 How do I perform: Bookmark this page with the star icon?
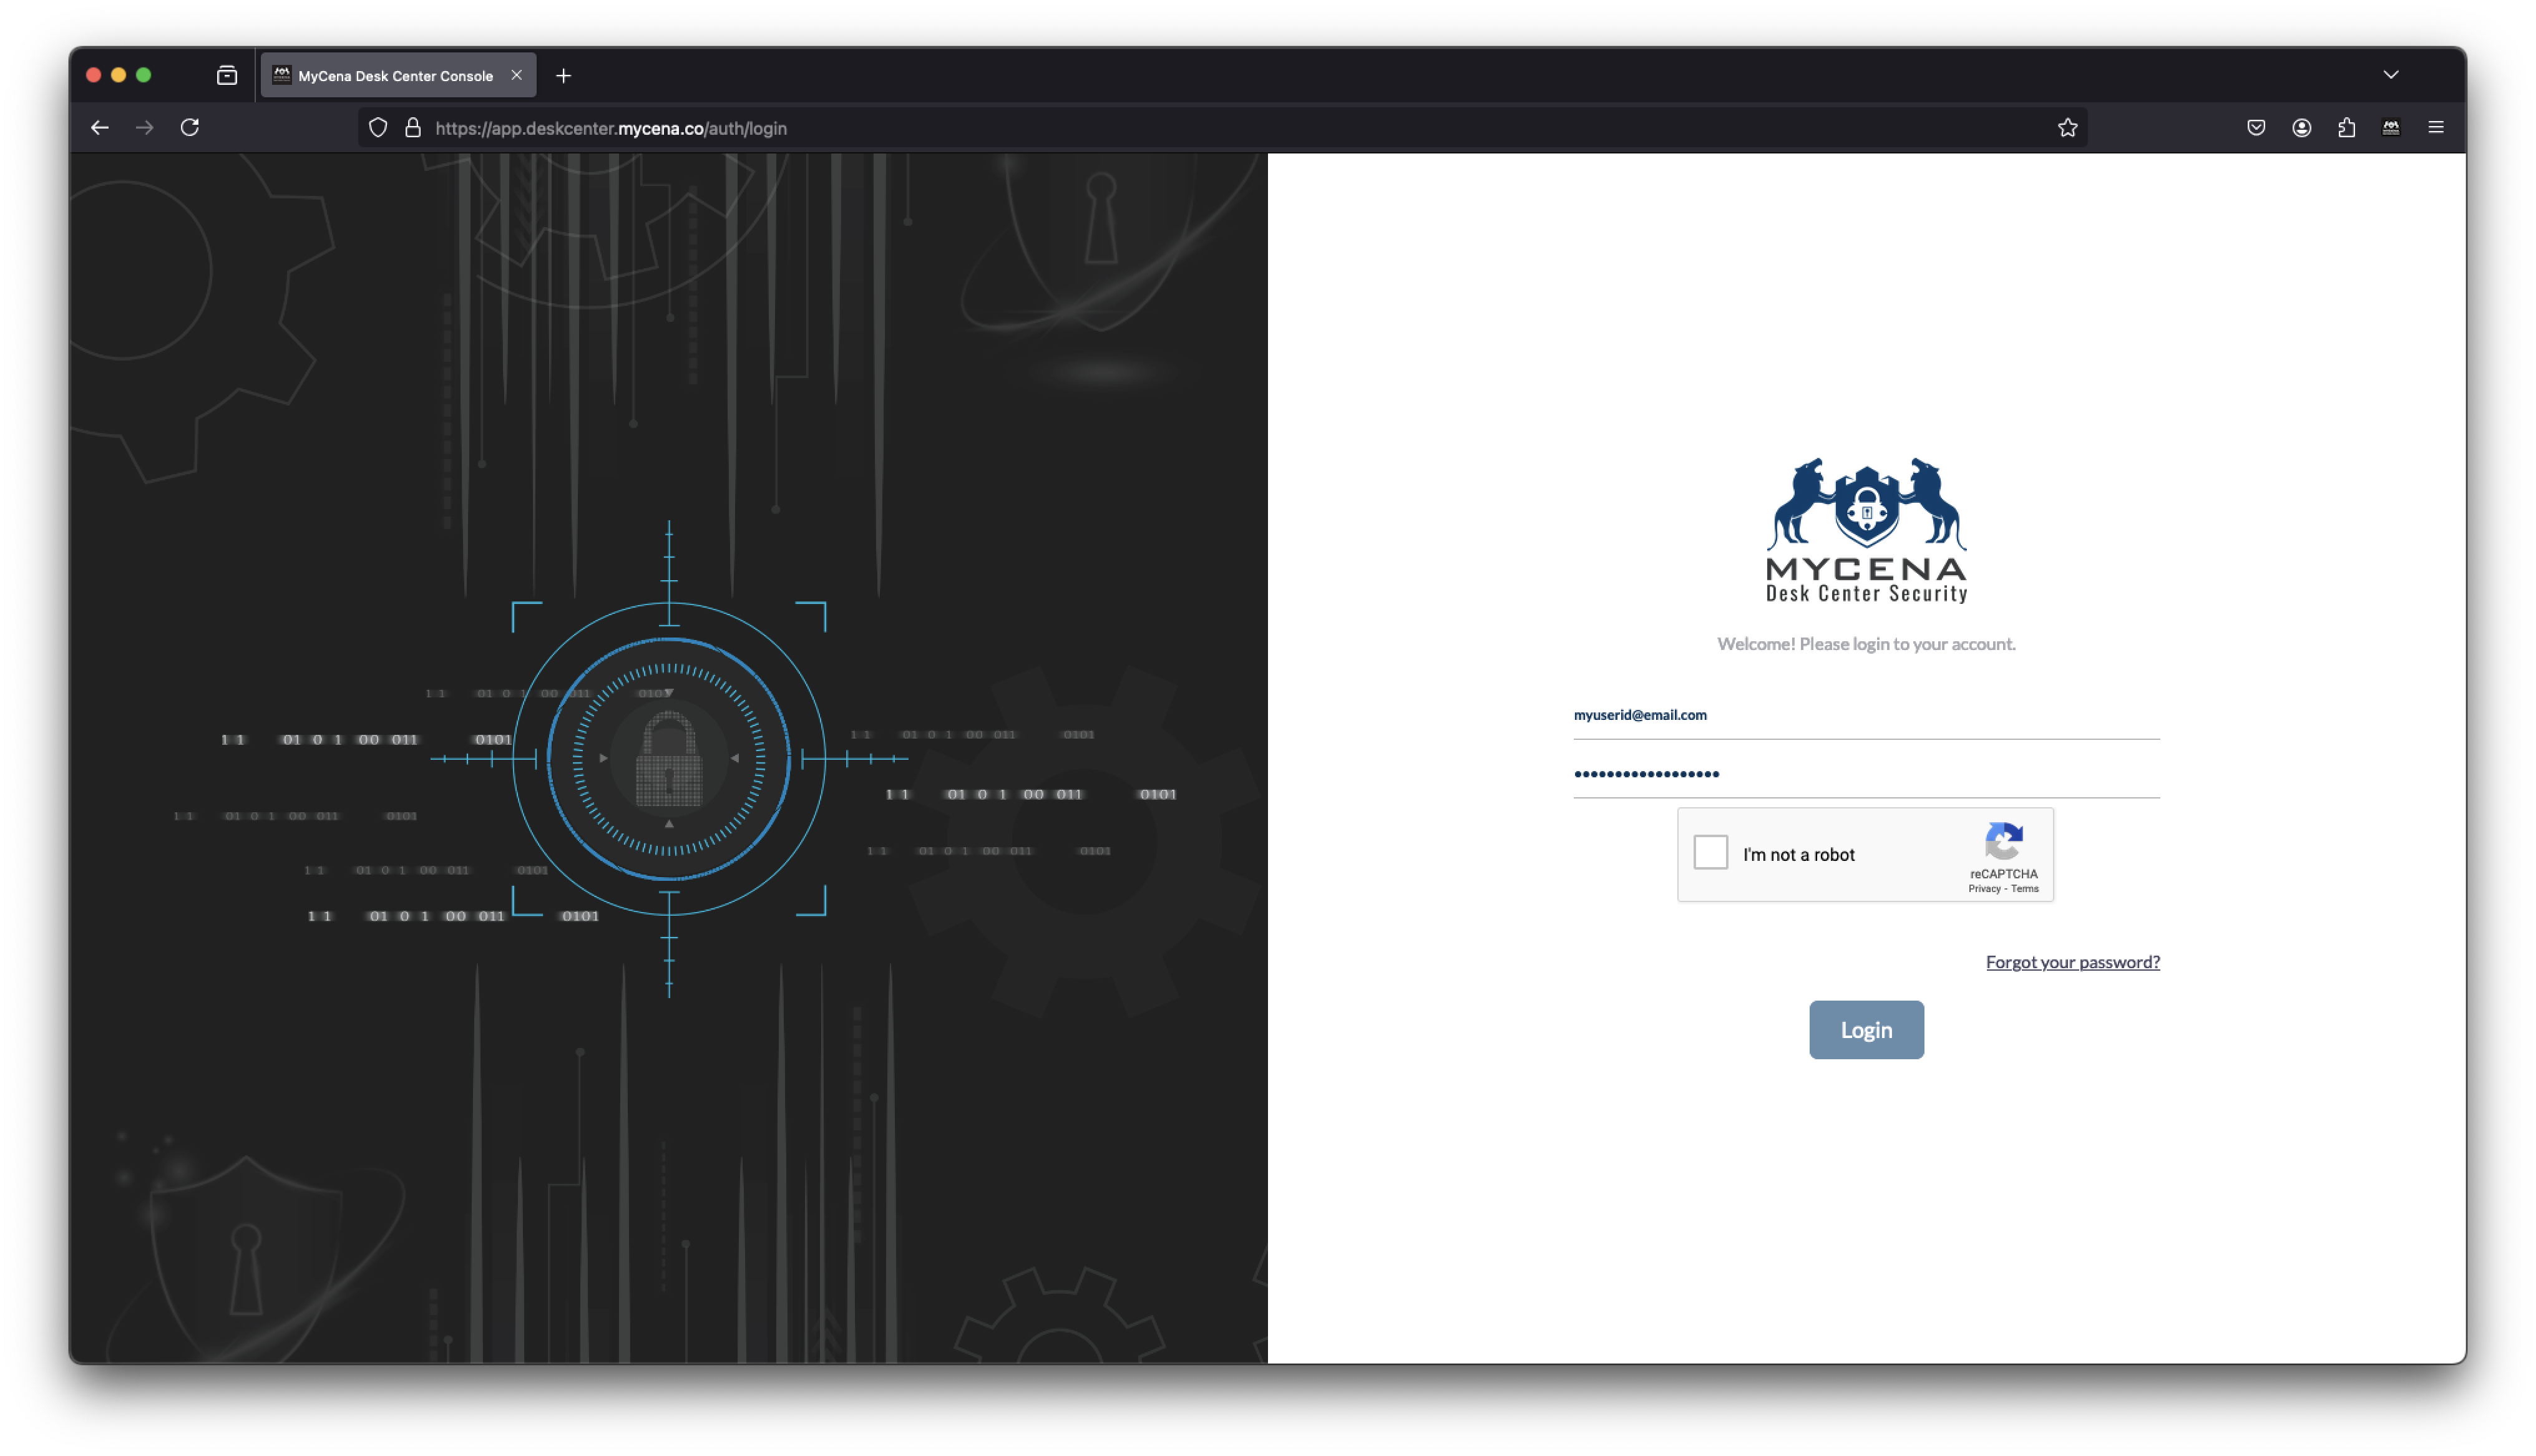click(2067, 128)
